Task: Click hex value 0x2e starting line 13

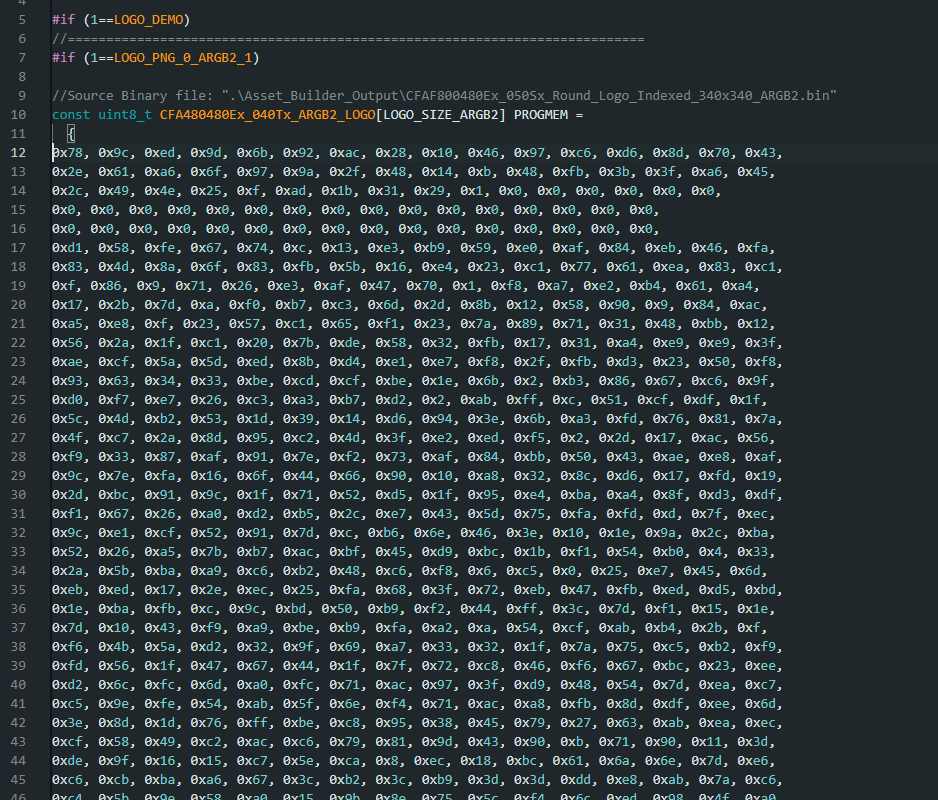Action: click(68, 172)
